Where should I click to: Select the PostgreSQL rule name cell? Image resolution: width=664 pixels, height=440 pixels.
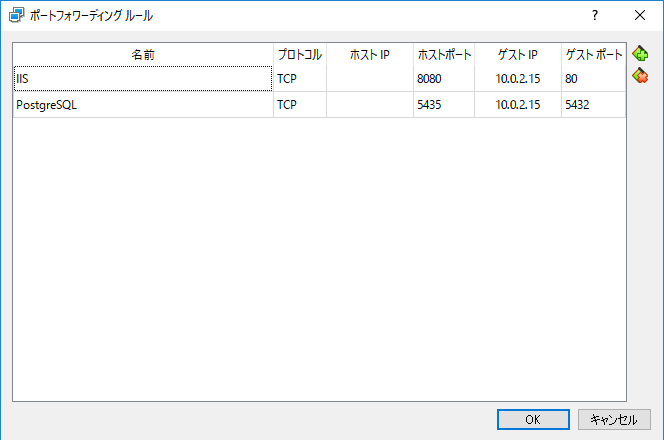pyautogui.click(x=142, y=105)
